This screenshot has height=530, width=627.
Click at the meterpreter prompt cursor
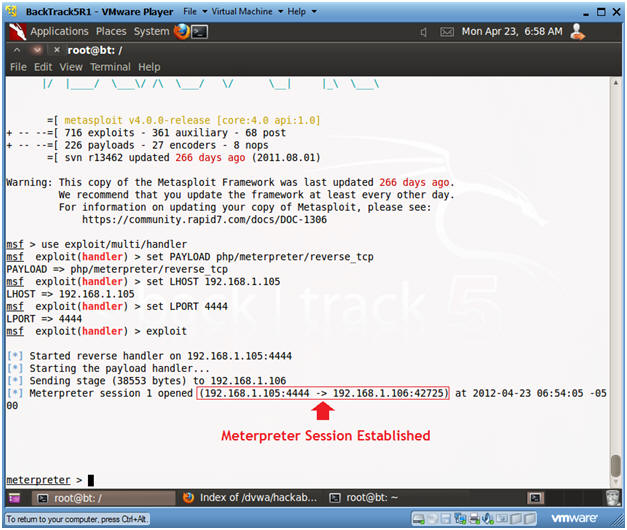click(x=91, y=480)
